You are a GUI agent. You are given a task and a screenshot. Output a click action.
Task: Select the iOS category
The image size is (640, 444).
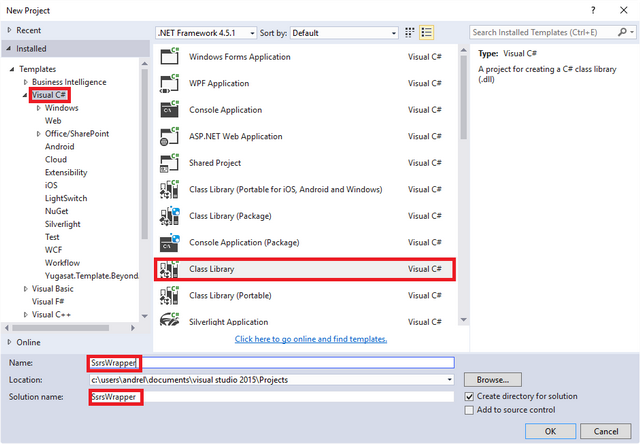51,185
